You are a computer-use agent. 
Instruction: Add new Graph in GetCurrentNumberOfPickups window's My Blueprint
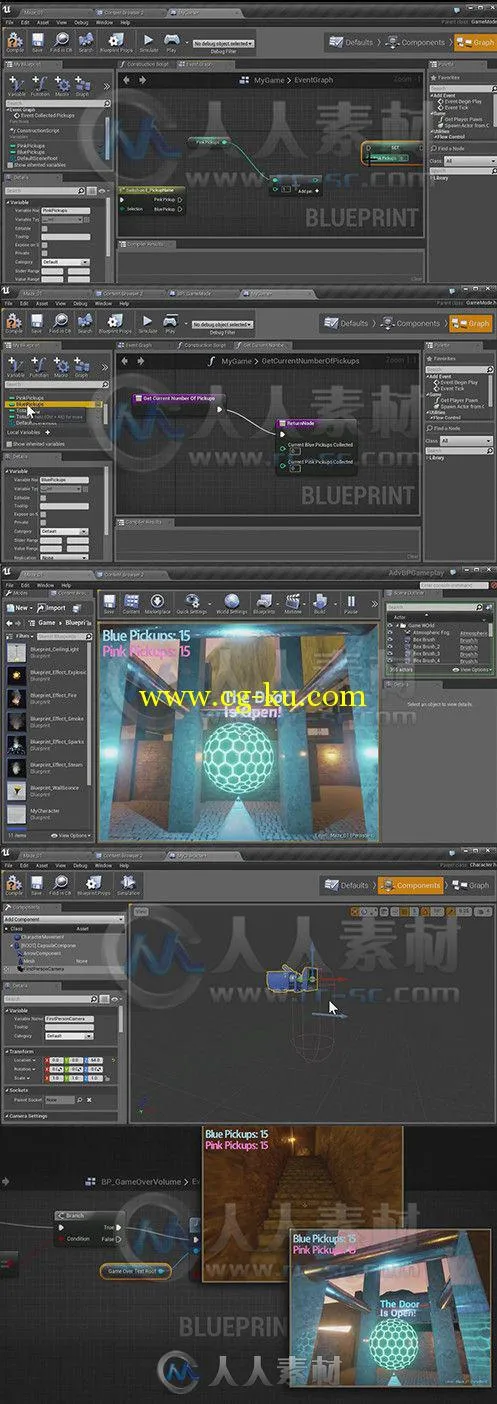click(x=83, y=369)
